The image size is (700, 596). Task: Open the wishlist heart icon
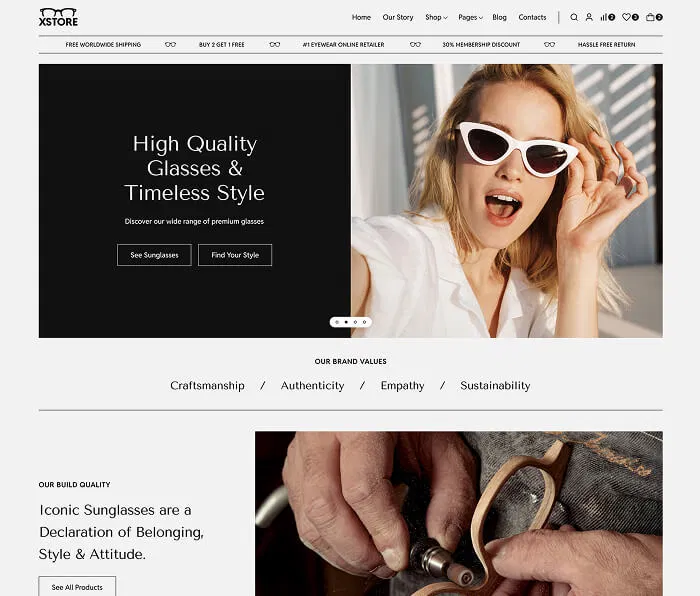point(628,17)
